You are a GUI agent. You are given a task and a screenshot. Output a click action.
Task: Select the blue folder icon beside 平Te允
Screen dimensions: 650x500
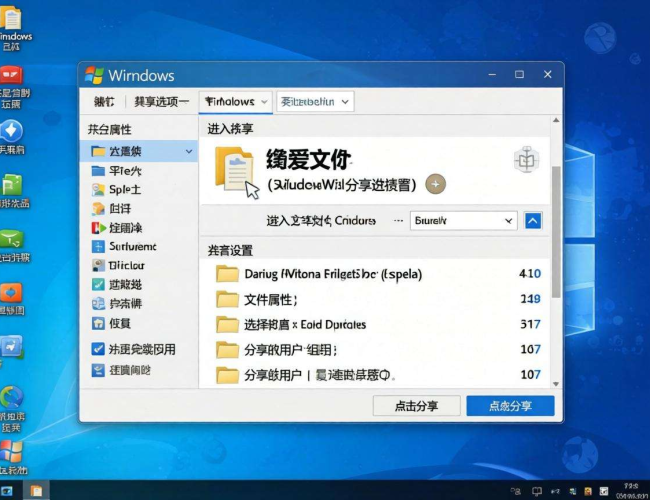[98, 171]
